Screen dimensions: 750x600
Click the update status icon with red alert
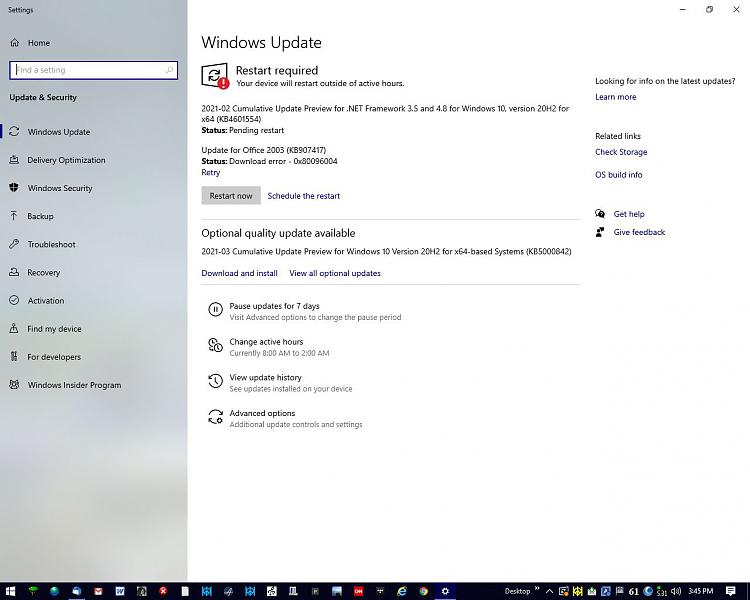point(215,76)
